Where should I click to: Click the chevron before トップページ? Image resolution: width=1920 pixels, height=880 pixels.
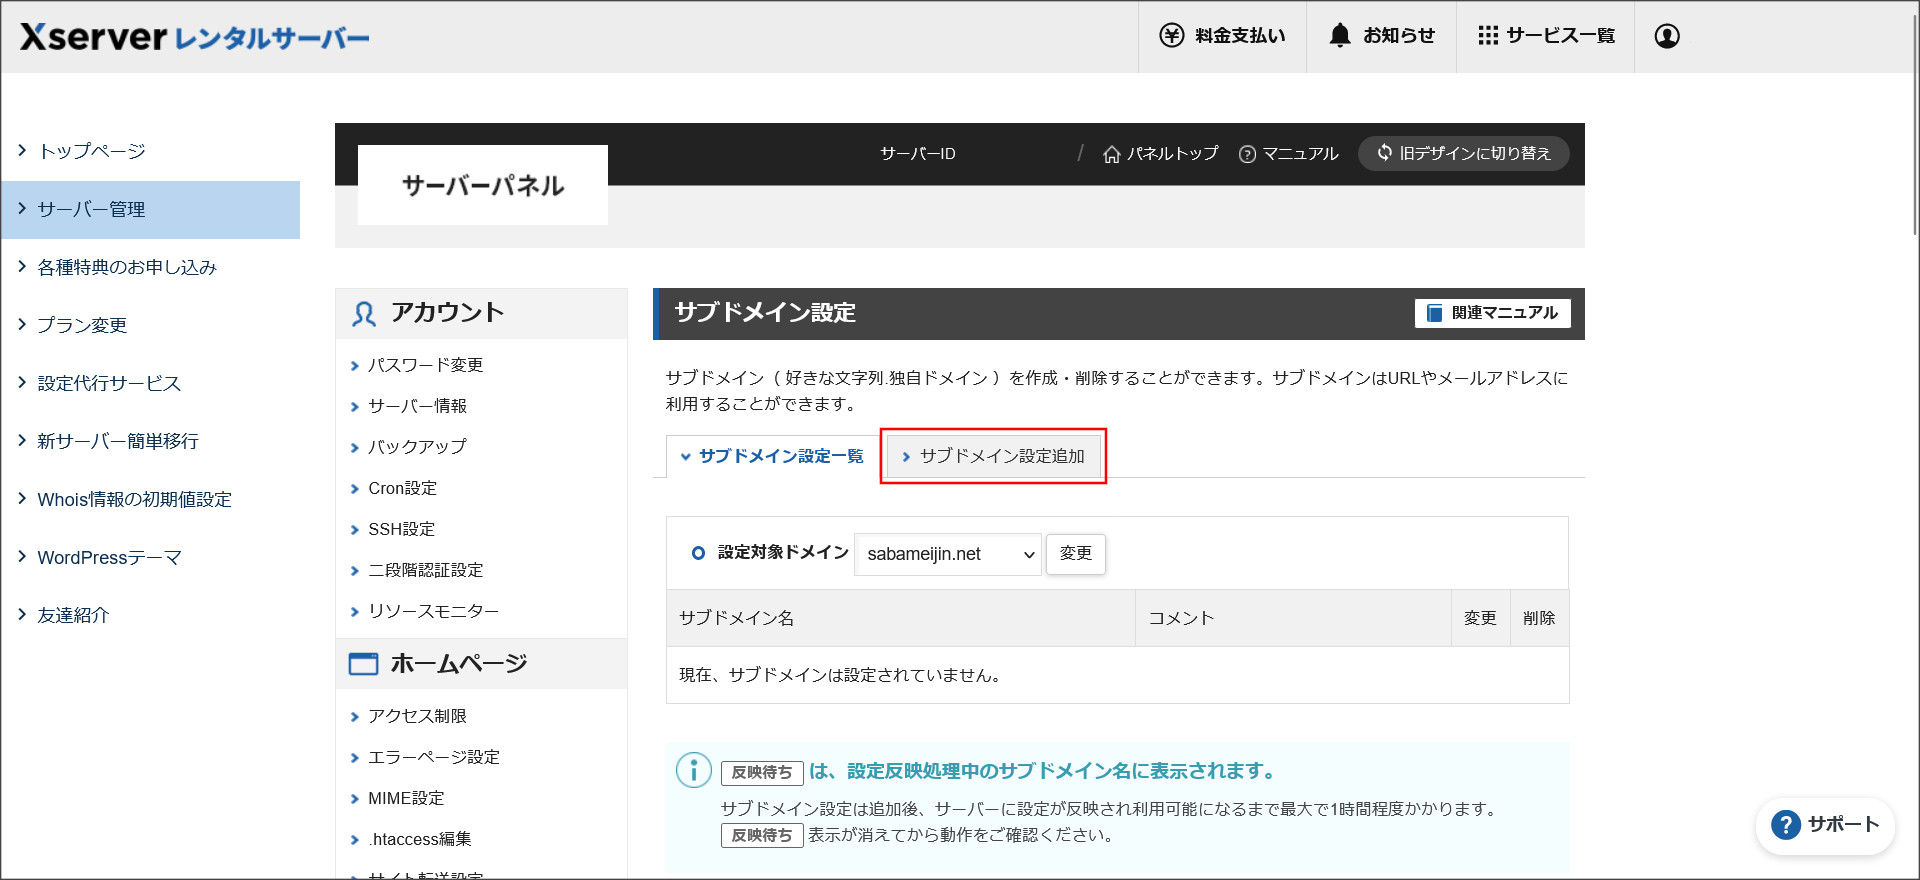pyautogui.click(x=22, y=150)
